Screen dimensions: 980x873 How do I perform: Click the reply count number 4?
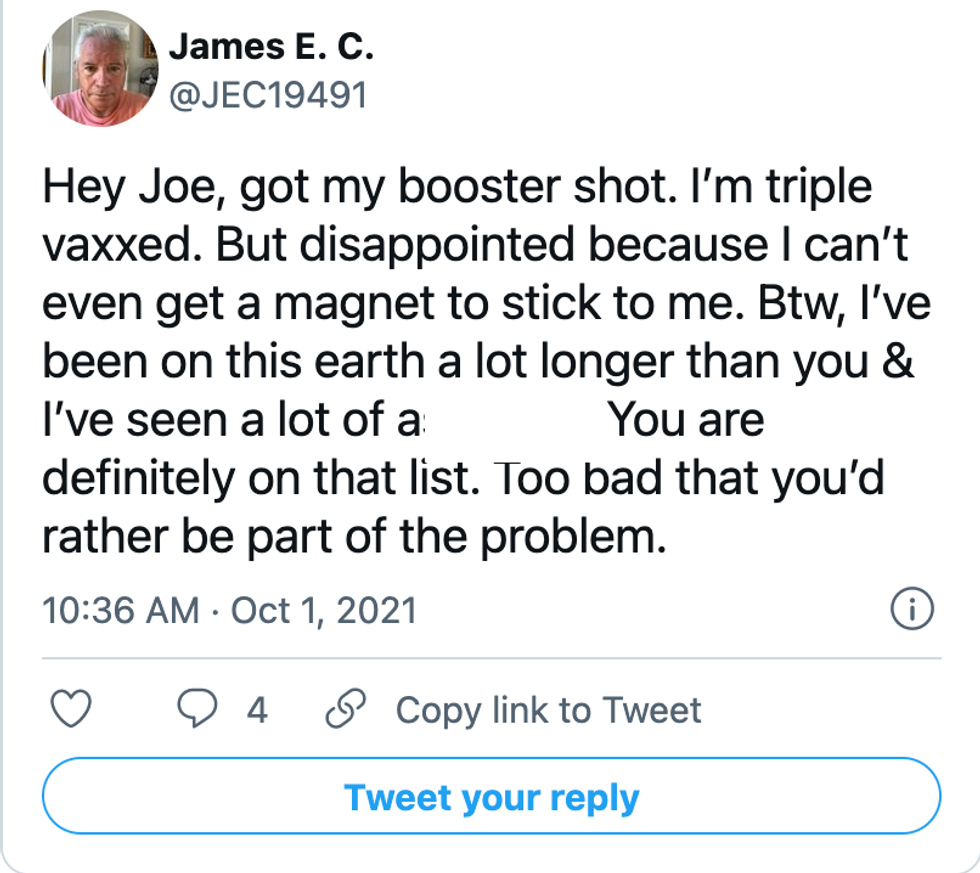pos(257,710)
